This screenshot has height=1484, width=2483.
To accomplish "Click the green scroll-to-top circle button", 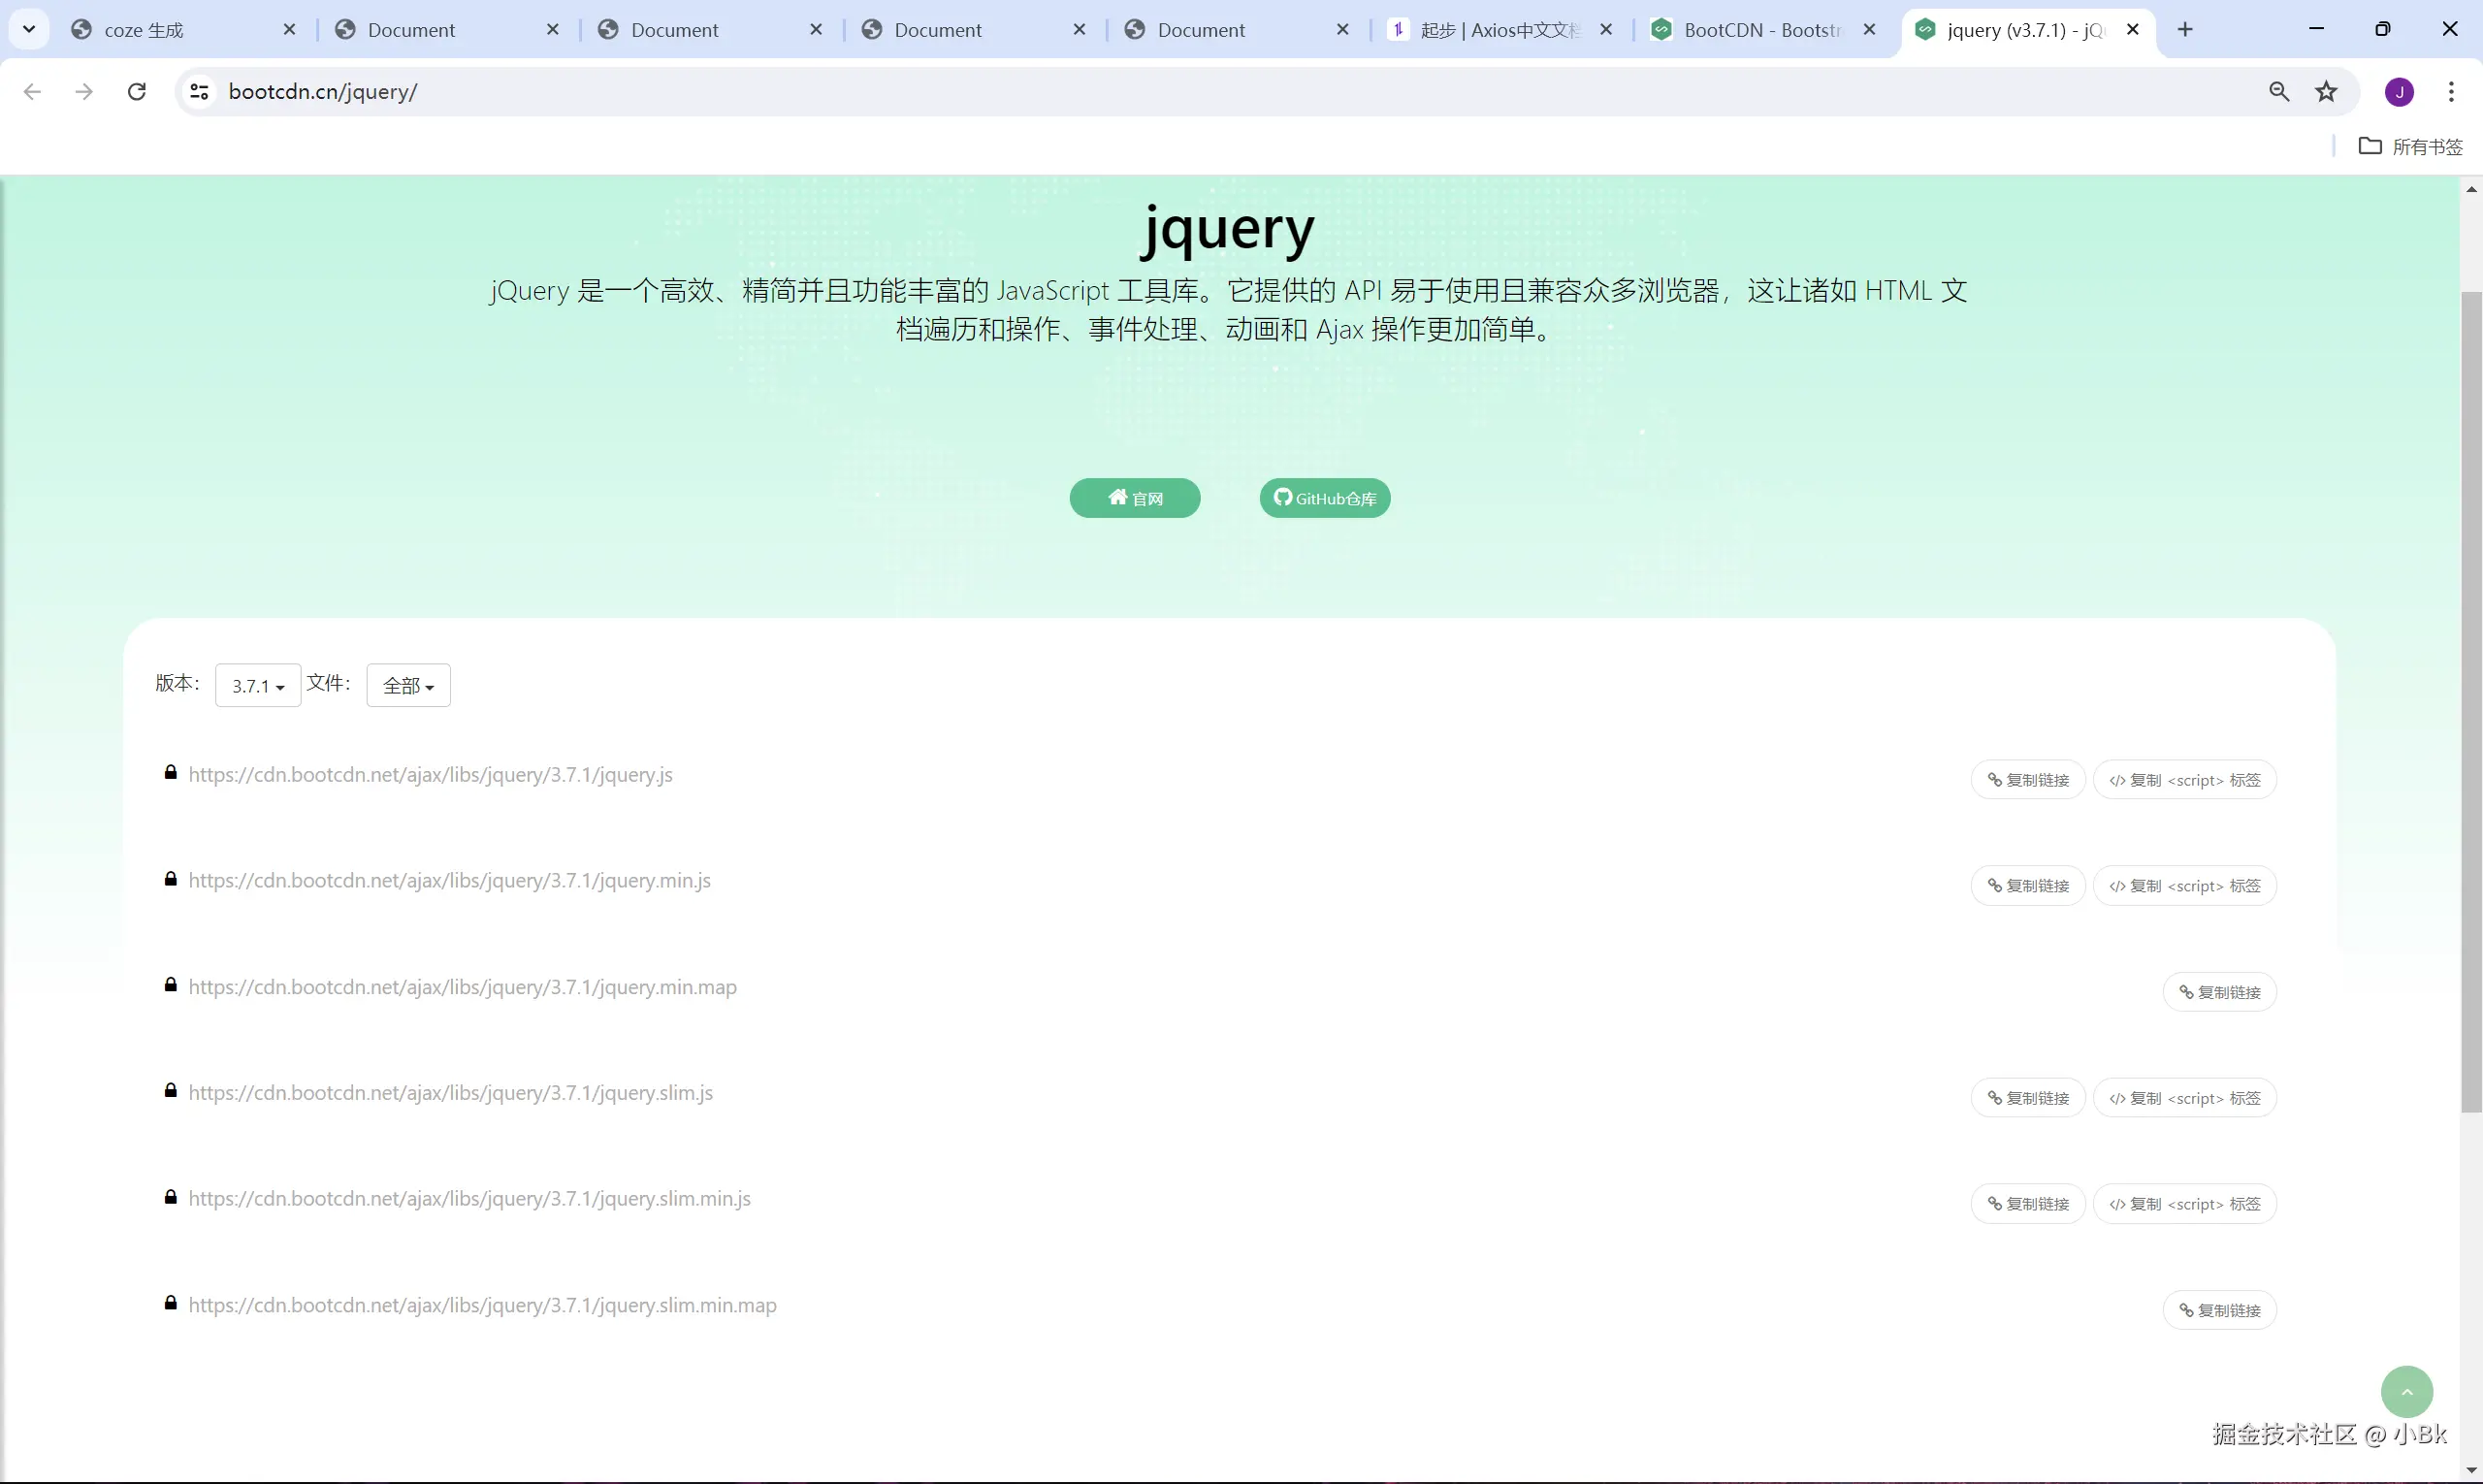I will tap(2406, 1391).
